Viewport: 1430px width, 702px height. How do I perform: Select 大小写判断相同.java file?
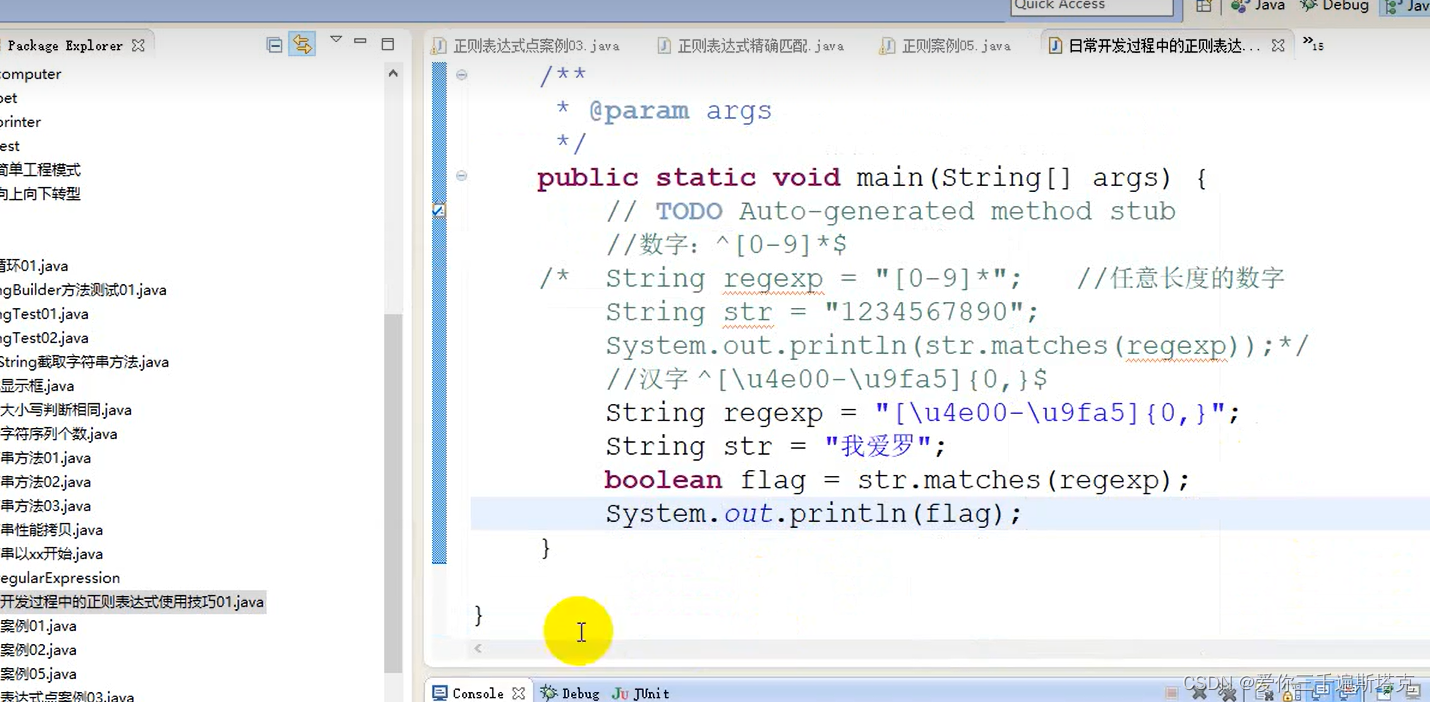coord(66,410)
